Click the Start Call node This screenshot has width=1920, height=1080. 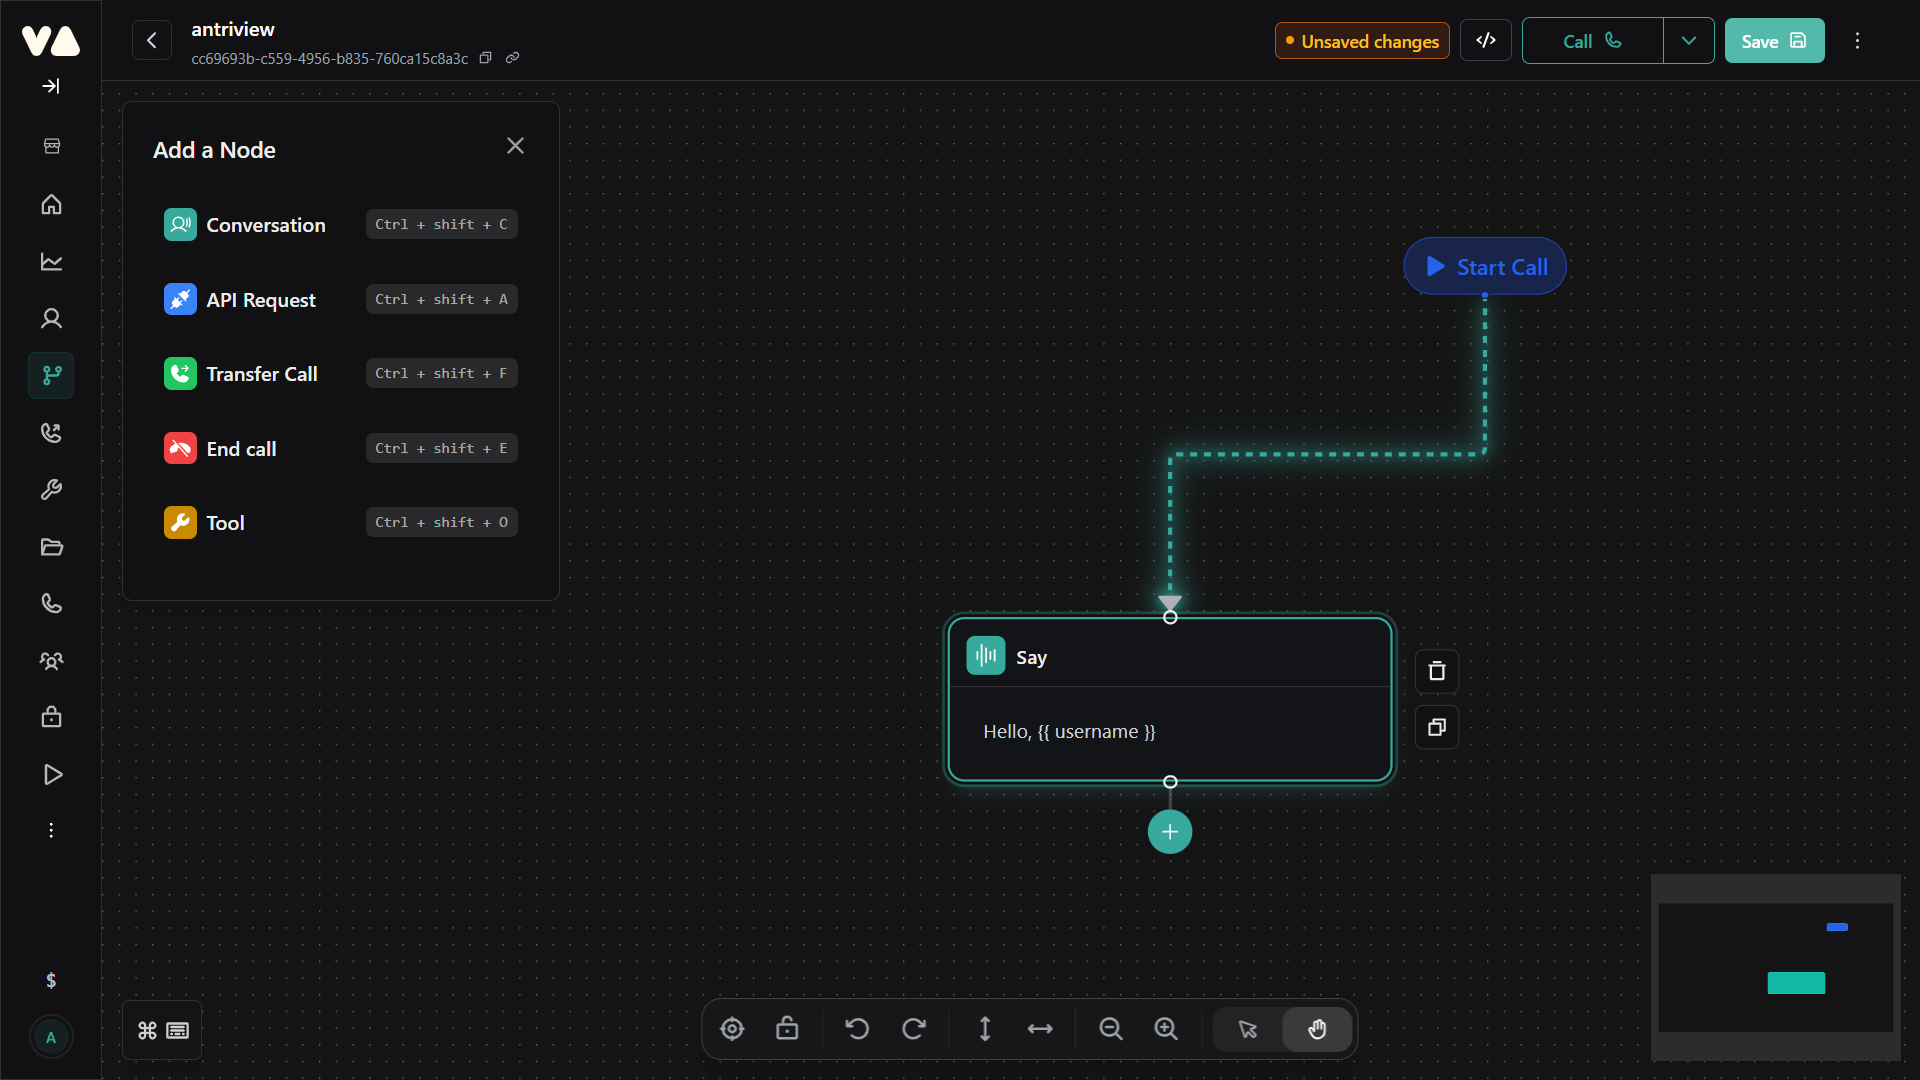(x=1485, y=267)
